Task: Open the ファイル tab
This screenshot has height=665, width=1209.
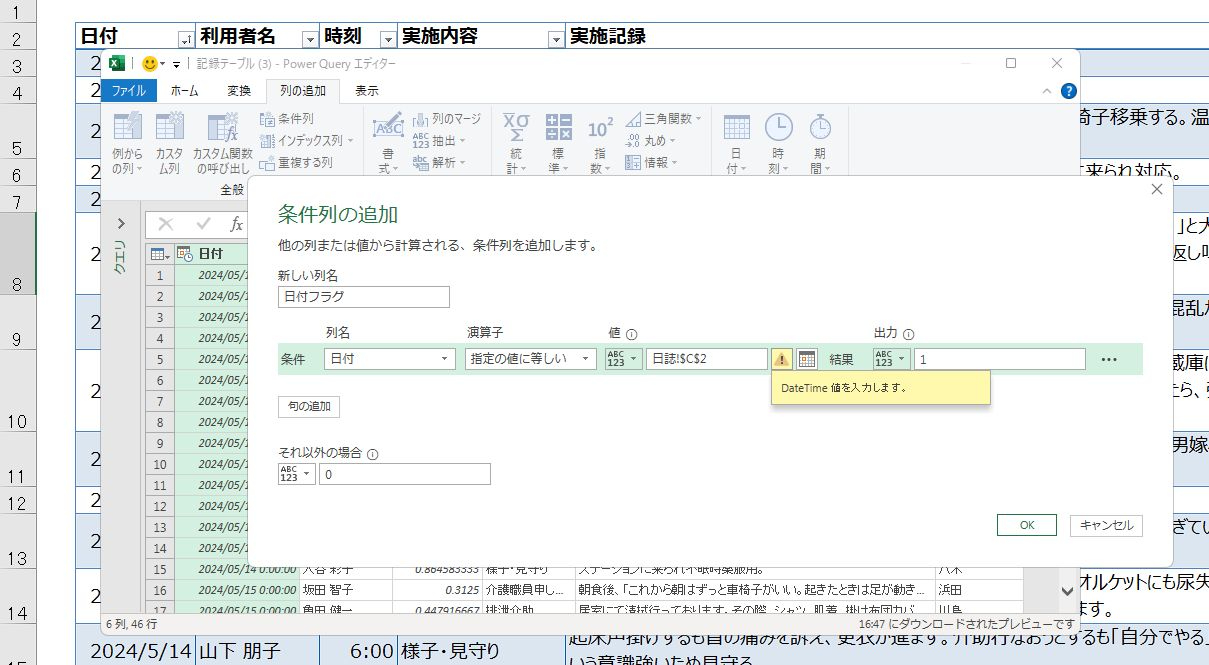Action: [128, 91]
